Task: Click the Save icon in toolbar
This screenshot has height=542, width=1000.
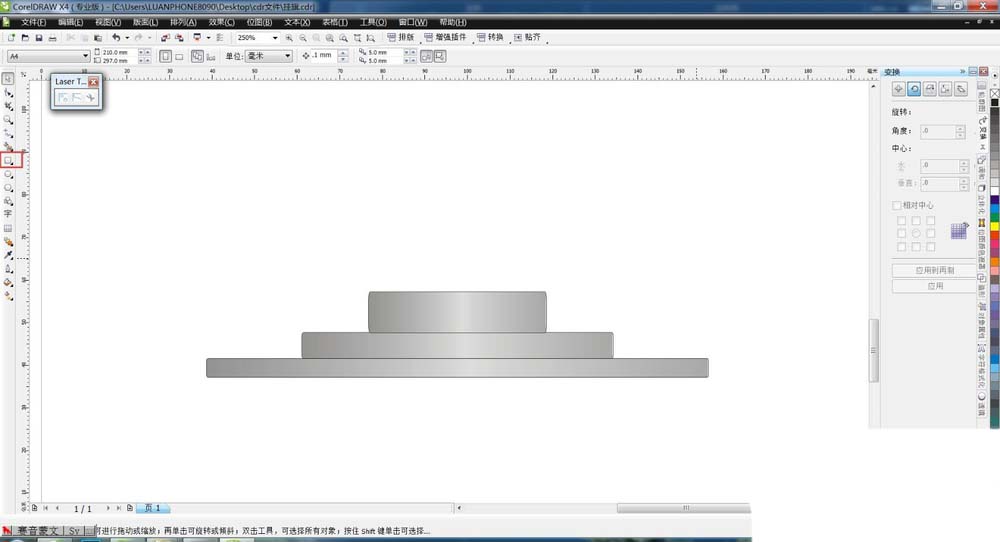Action: coord(38,38)
